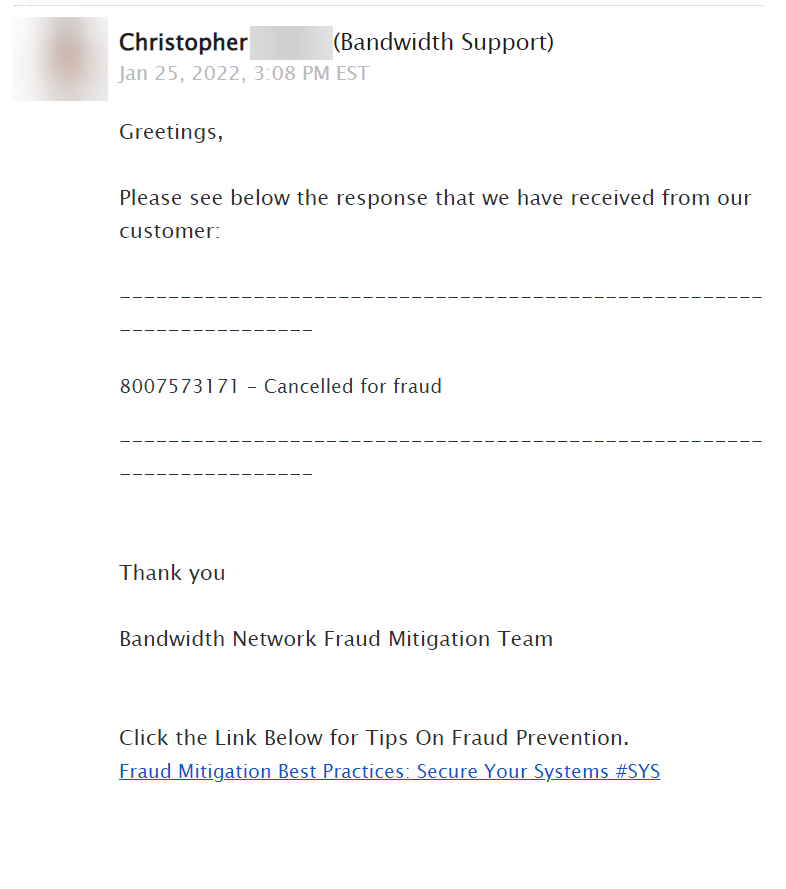Image resolution: width=786 pixels, height=889 pixels.
Task: Click the first long dashed separator line
Action: [x=441, y=297]
